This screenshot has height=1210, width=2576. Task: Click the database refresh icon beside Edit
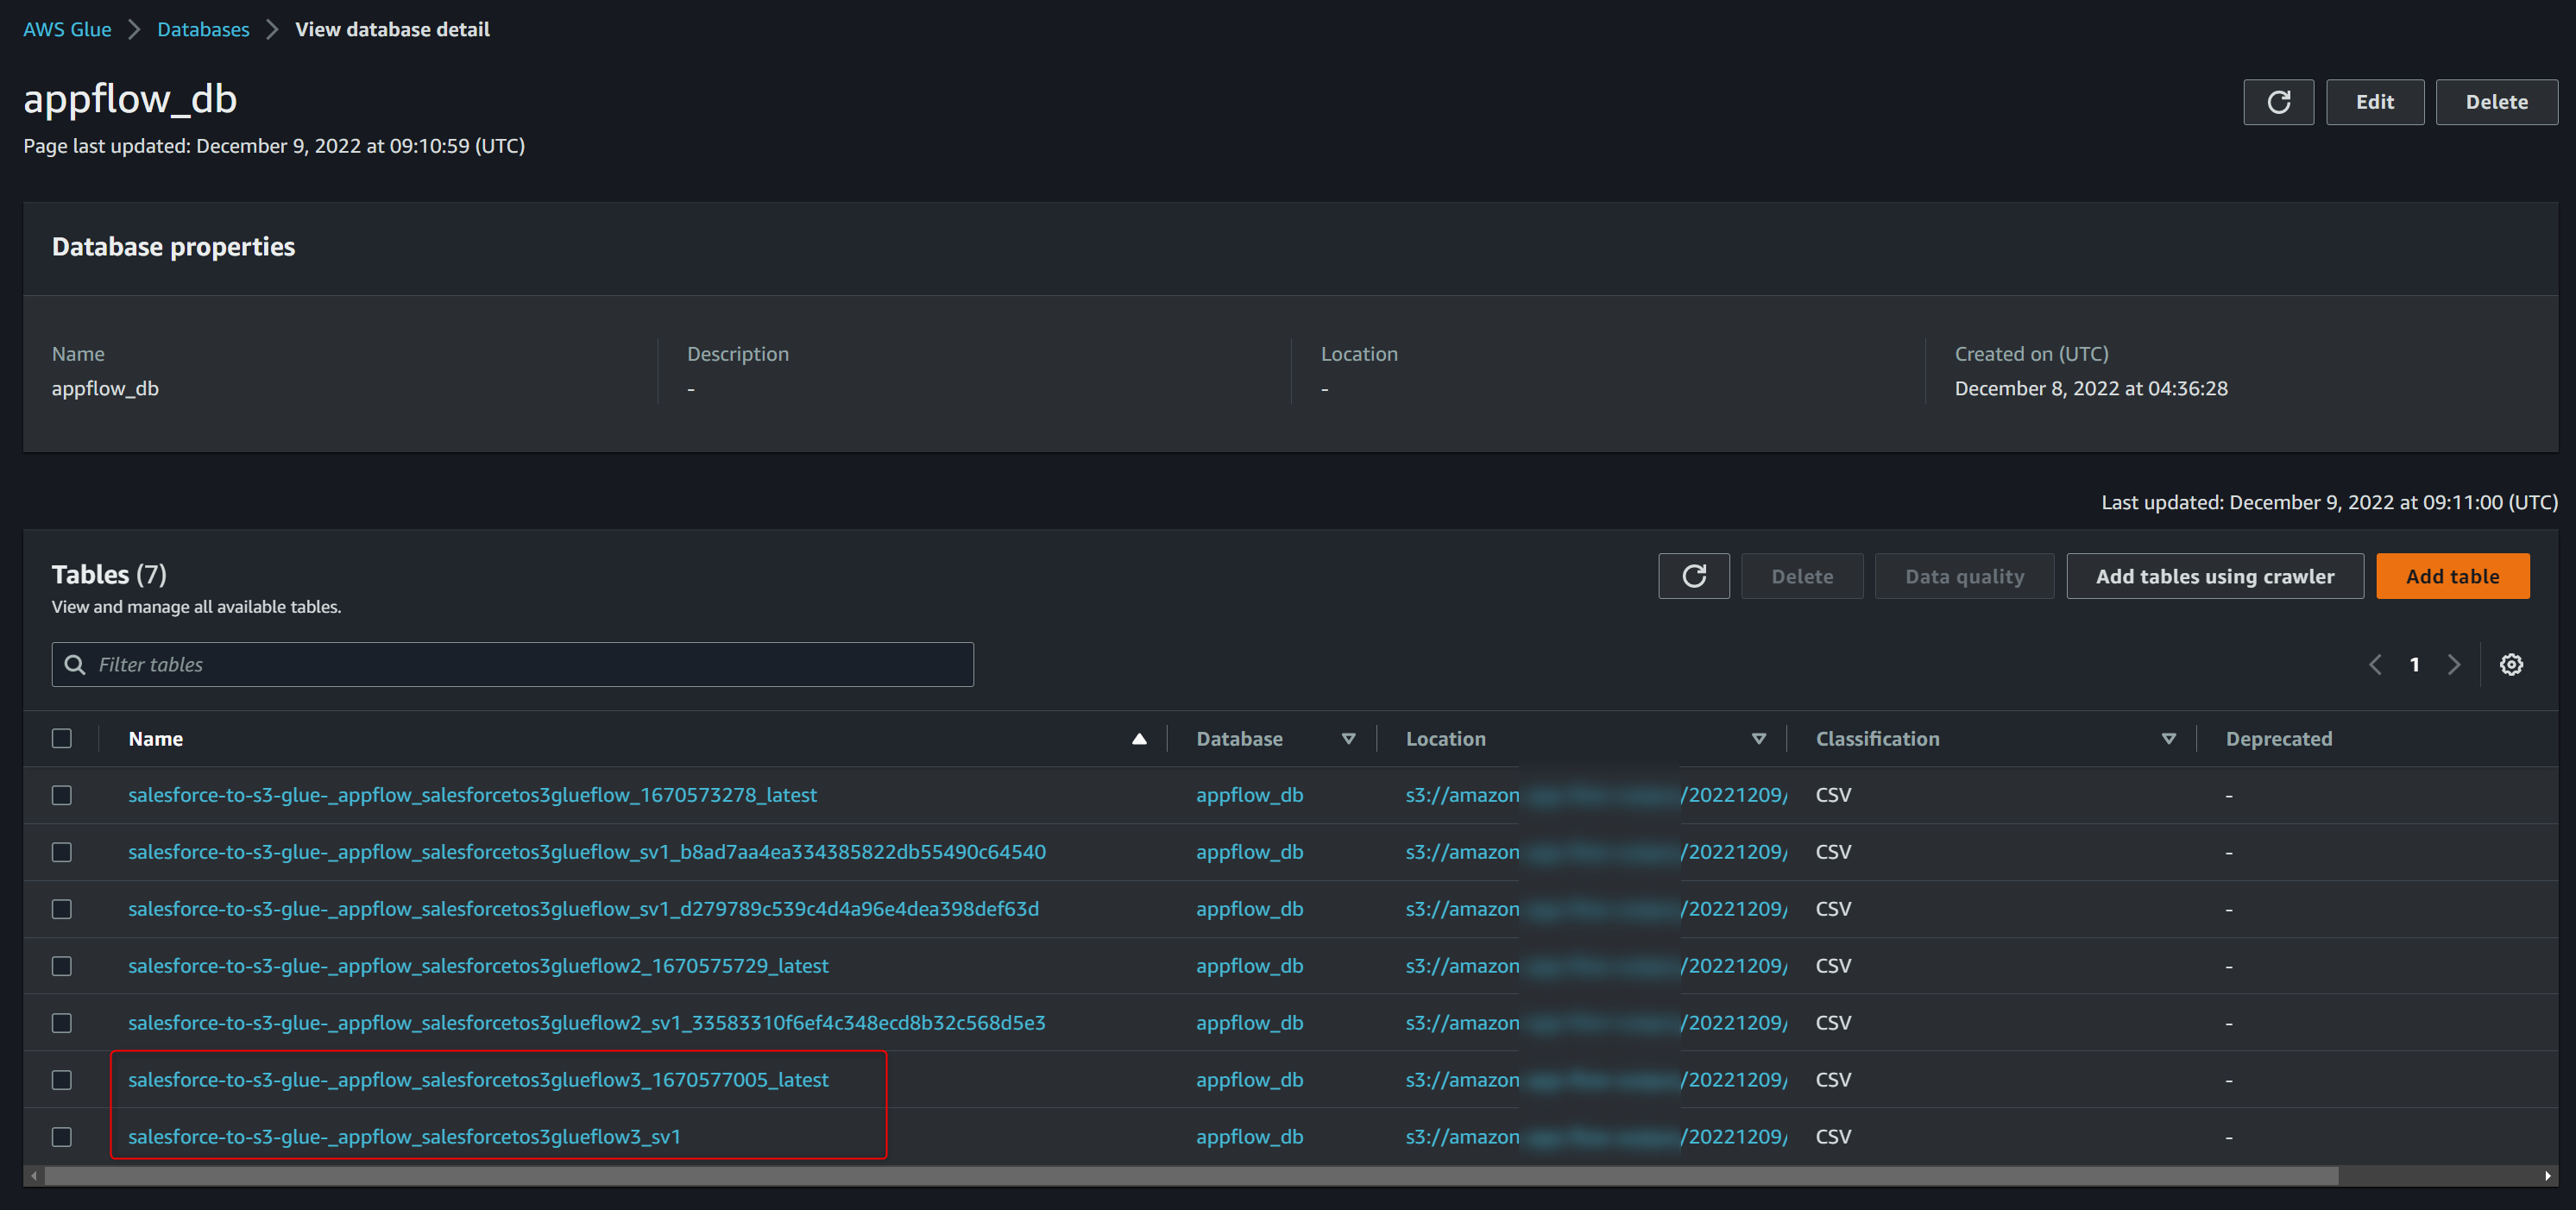point(2277,102)
